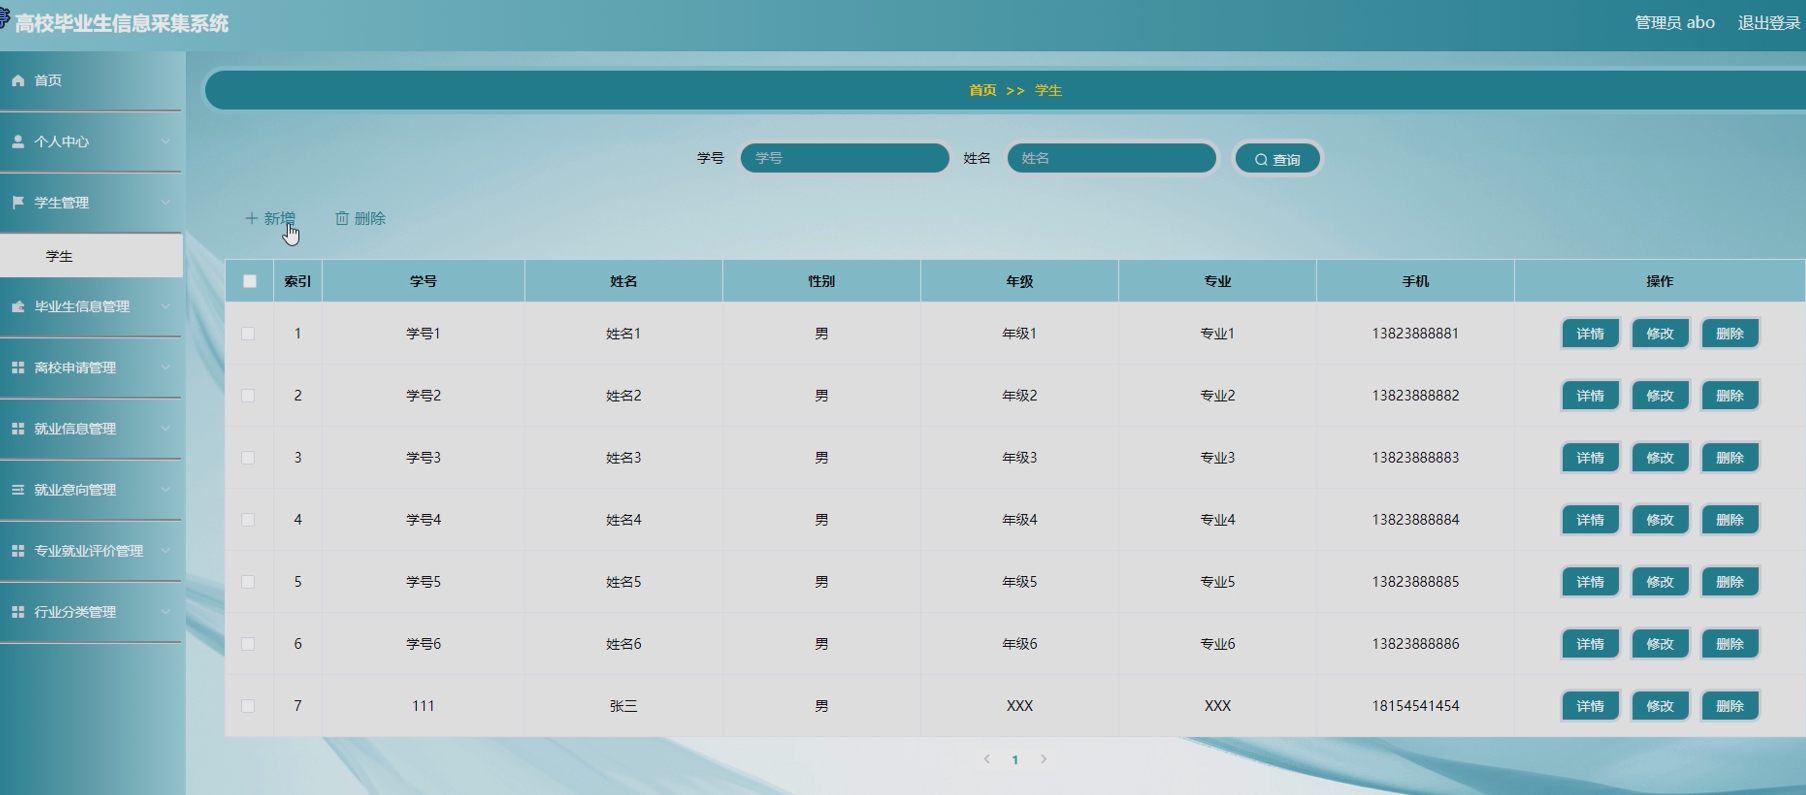Click the icon beside 毕业生信息管理
This screenshot has height=795, width=1806.
(x=18, y=307)
